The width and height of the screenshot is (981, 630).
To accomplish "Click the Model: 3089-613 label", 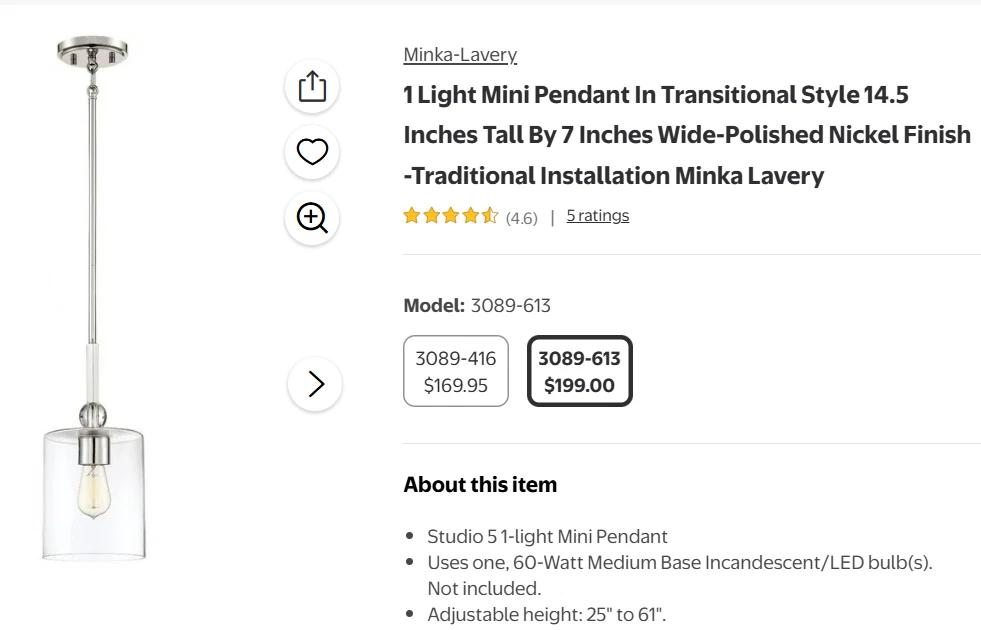I will coord(477,306).
